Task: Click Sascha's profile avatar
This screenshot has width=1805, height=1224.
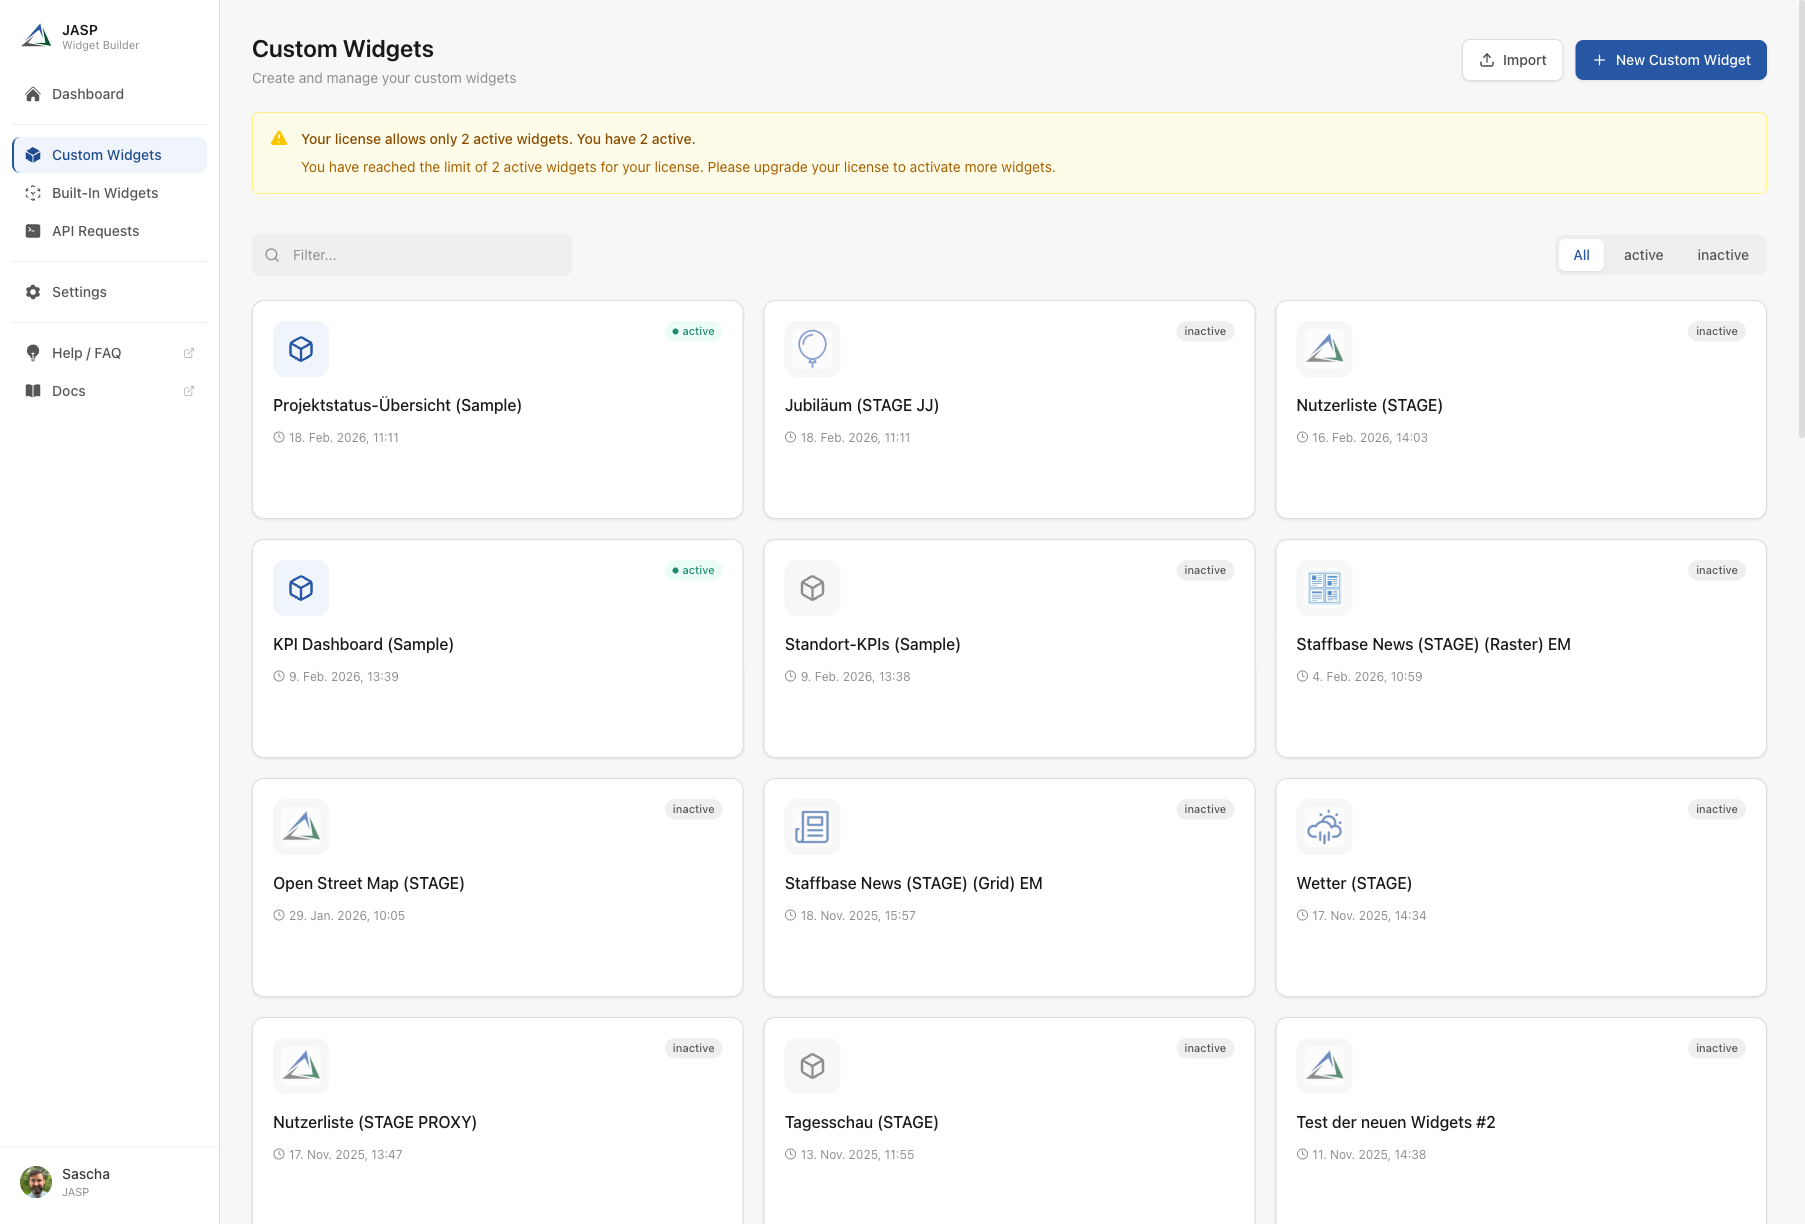Action: (36, 1181)
